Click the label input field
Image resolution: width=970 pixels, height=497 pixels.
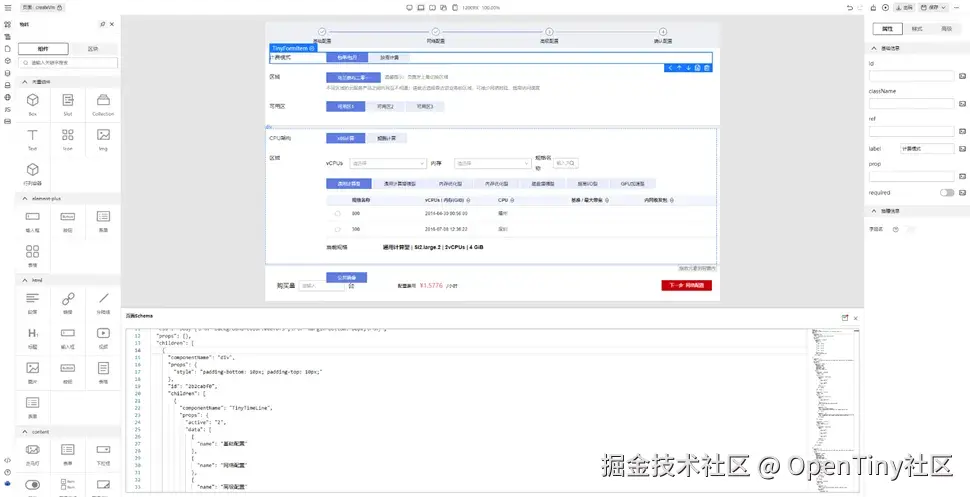click(x=927, y=149)
